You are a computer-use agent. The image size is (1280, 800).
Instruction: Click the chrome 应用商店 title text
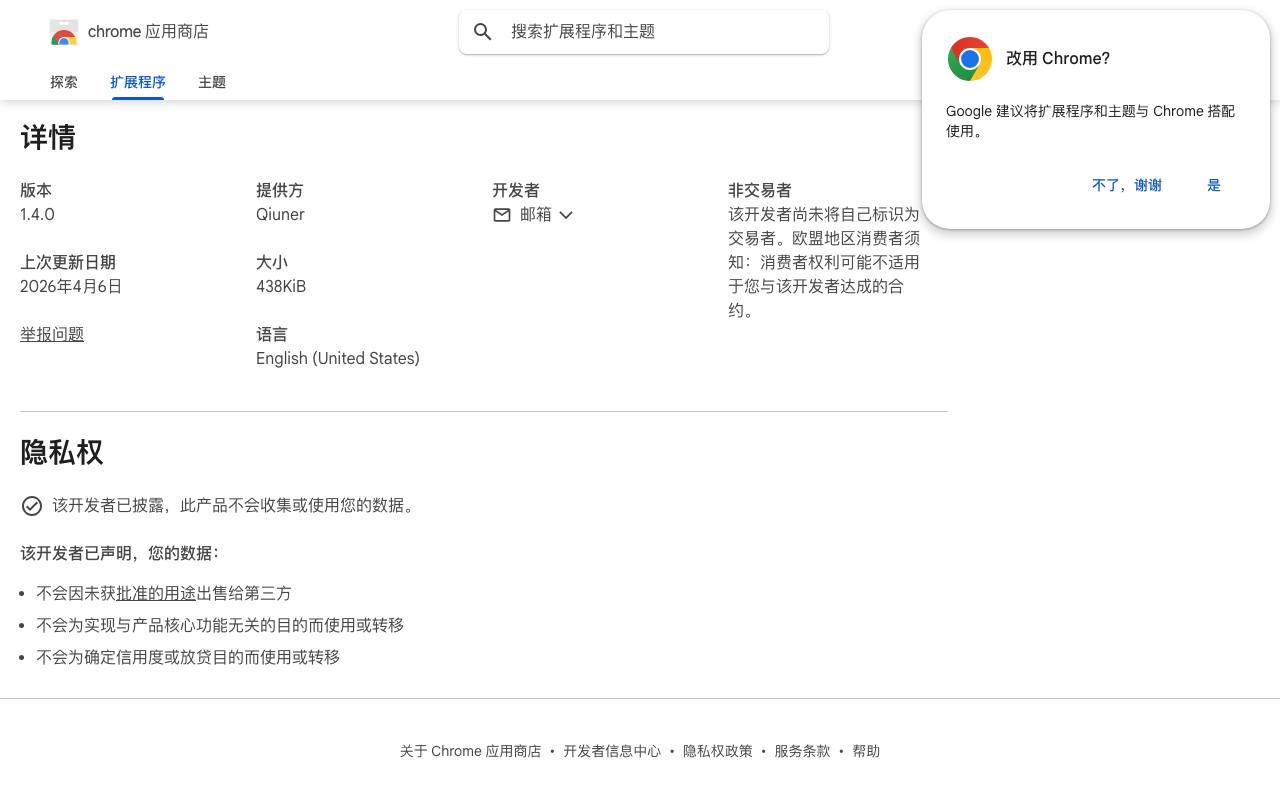(x=148, y=32)
